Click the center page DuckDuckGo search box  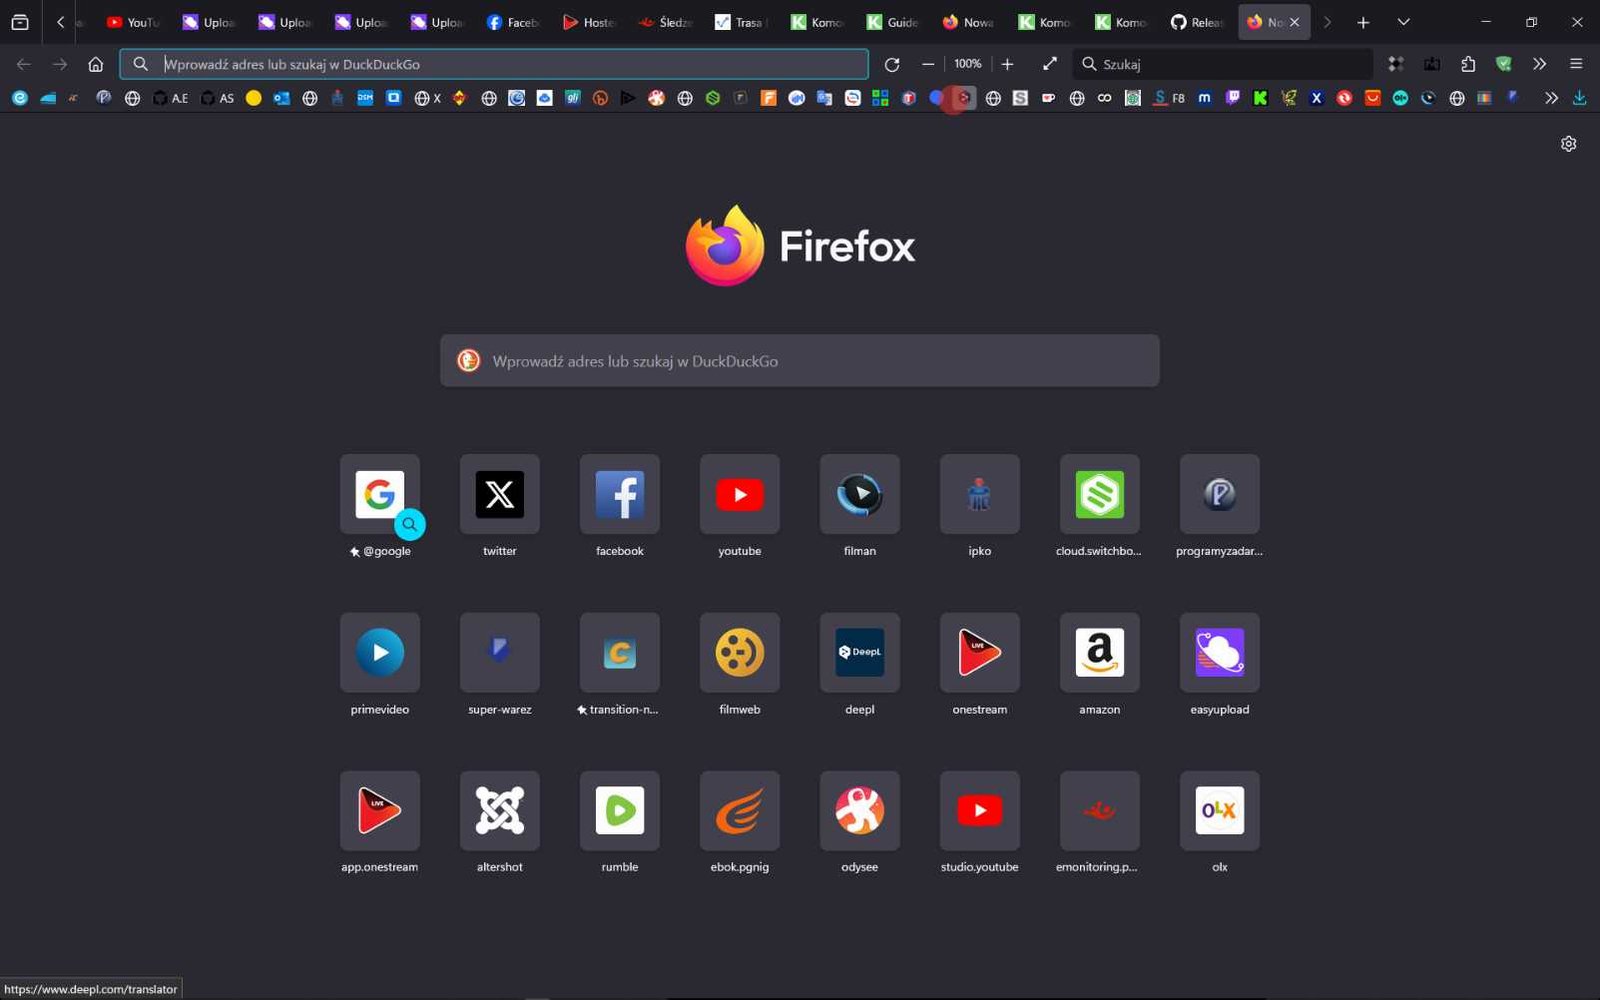(x=800, y=361)
